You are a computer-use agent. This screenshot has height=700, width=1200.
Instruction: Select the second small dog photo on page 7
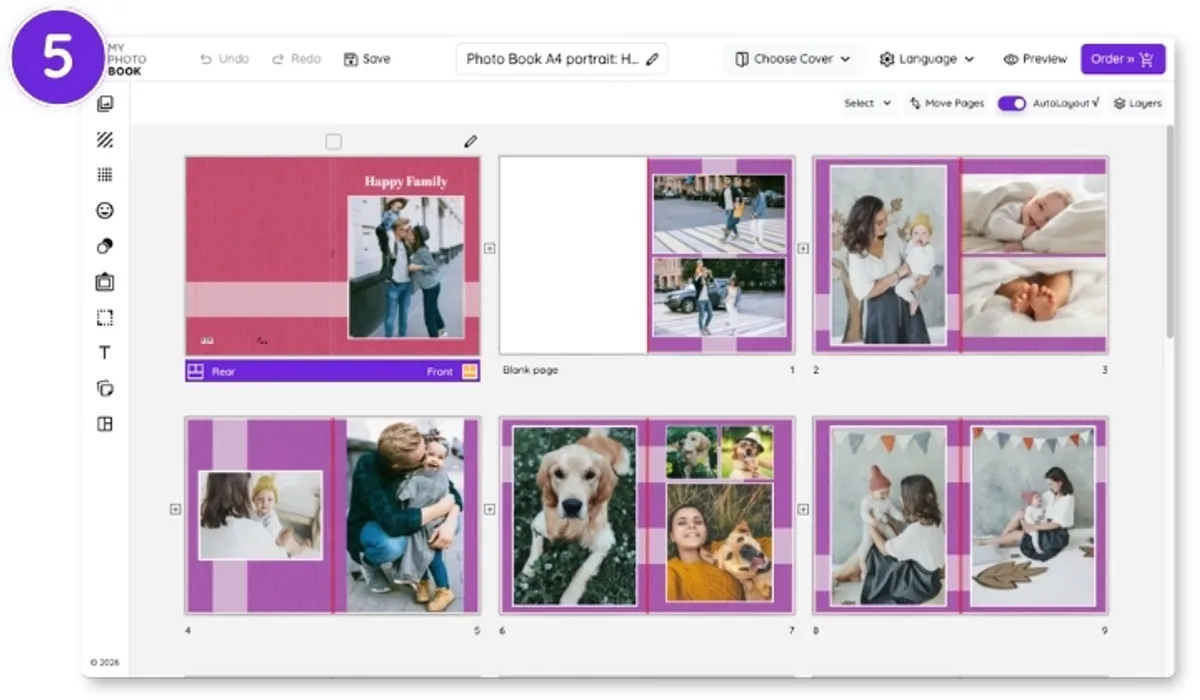pyautogui.click(x=747, y=453)
